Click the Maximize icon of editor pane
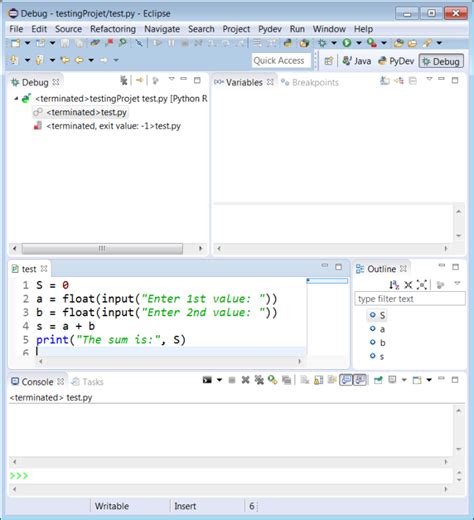Screen dimensions: 474x520 point(339,267)
